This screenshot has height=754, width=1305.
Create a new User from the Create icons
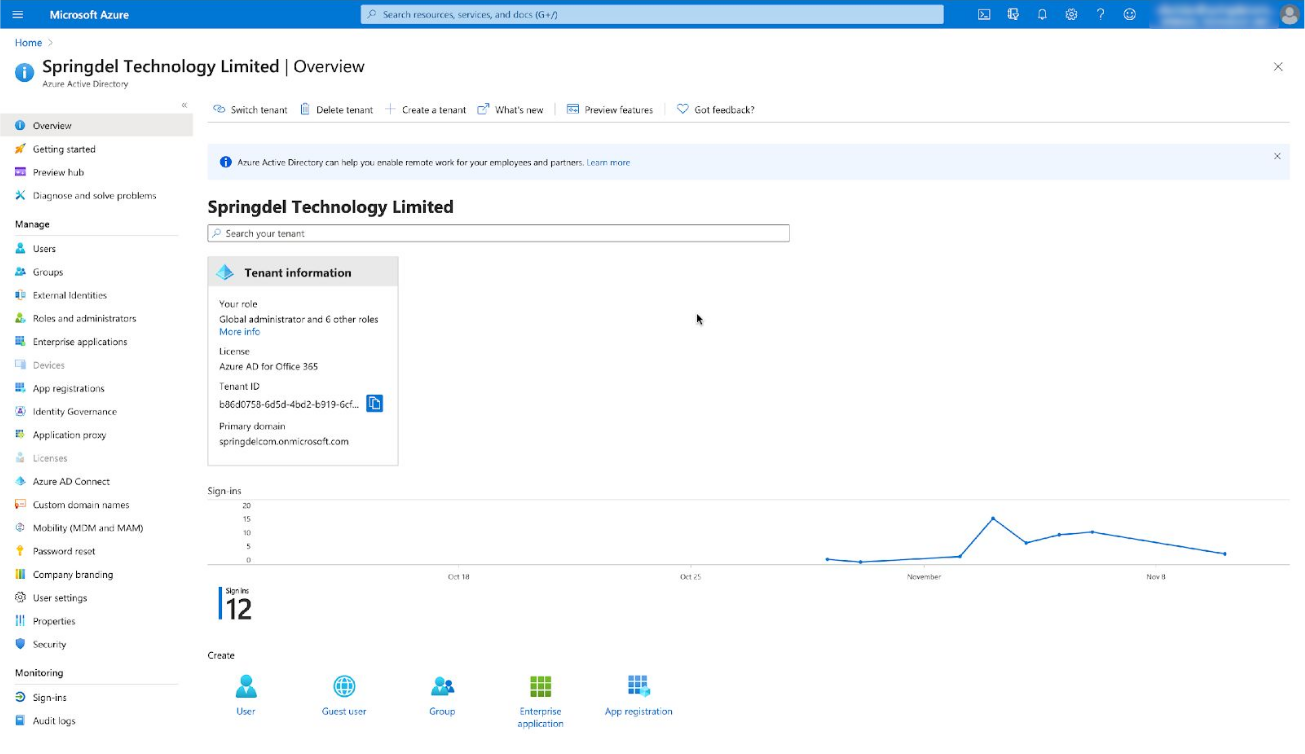[246, 695]
